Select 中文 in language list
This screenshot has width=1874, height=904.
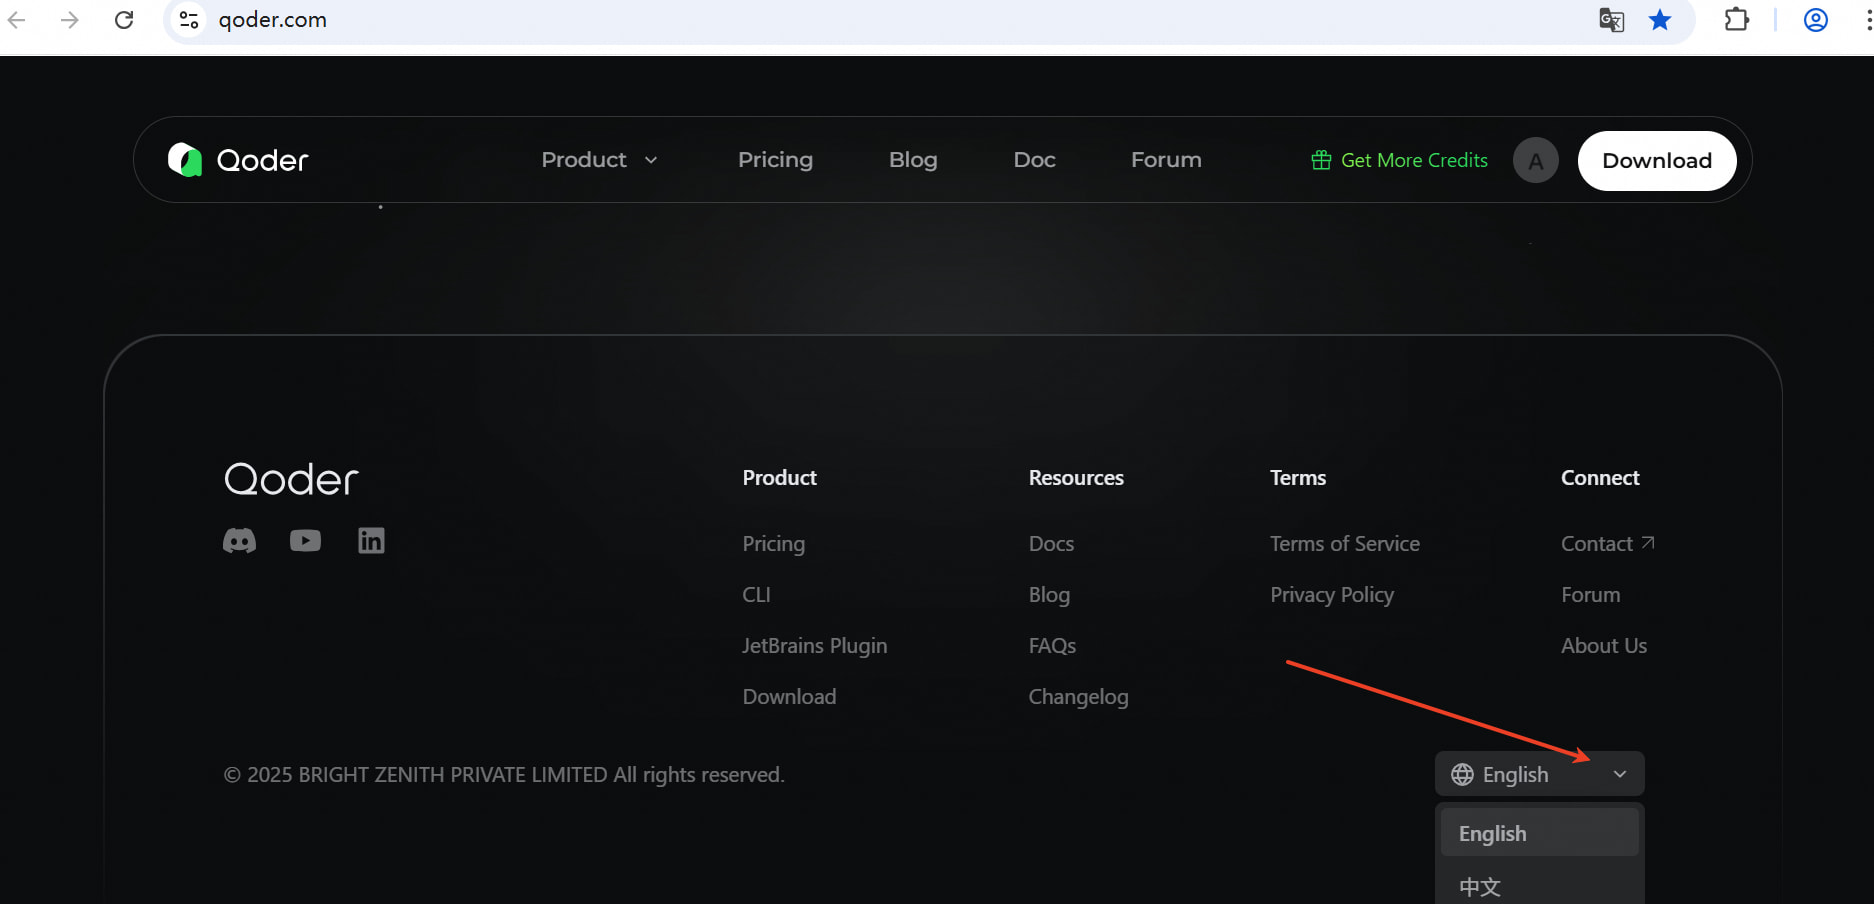point(1540,886)
